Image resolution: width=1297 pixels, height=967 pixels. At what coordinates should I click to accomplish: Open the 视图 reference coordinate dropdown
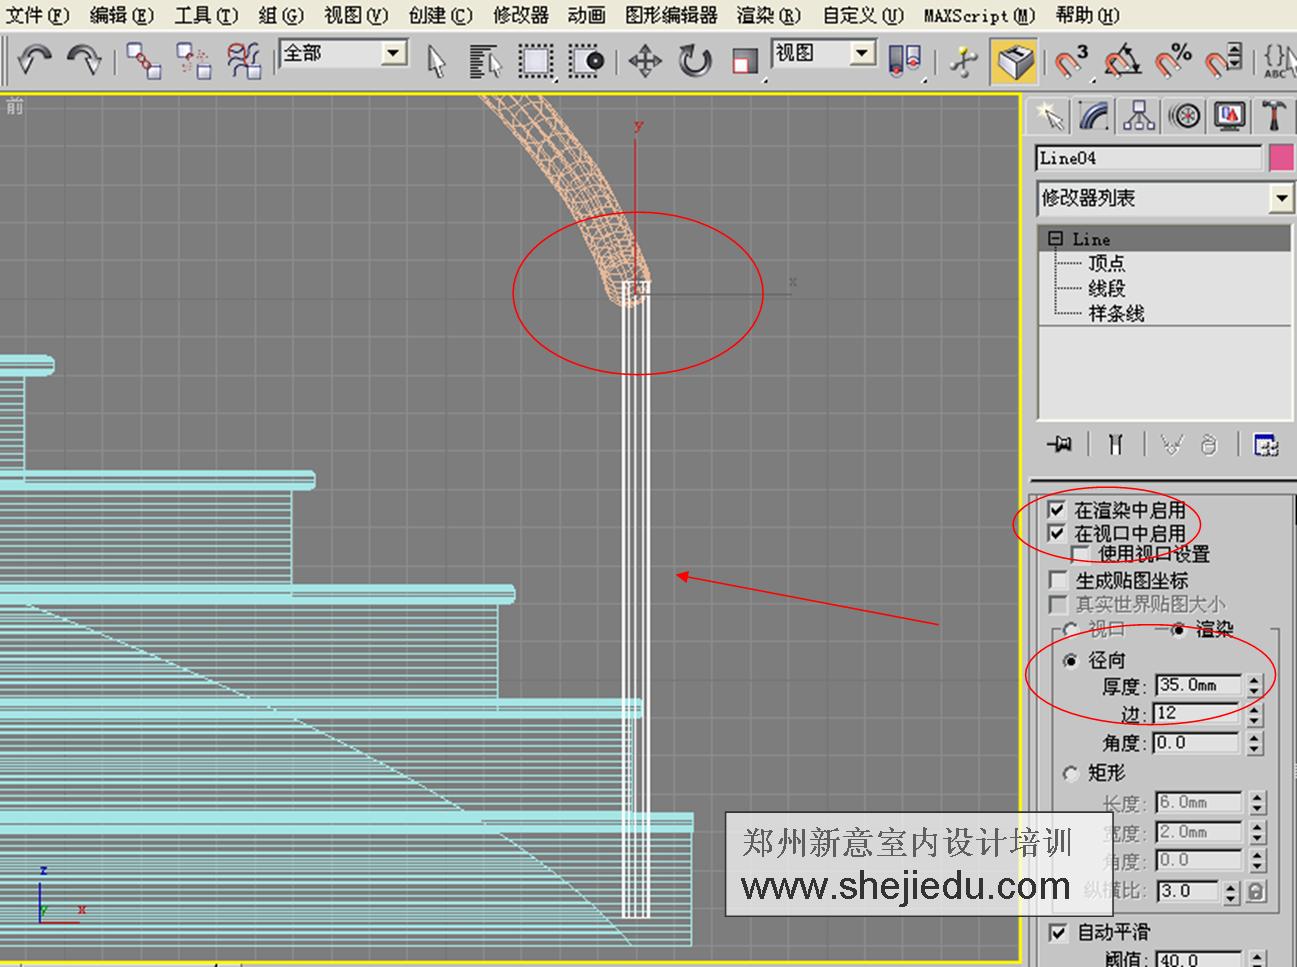pyautogui.click(x=861, y=51)
